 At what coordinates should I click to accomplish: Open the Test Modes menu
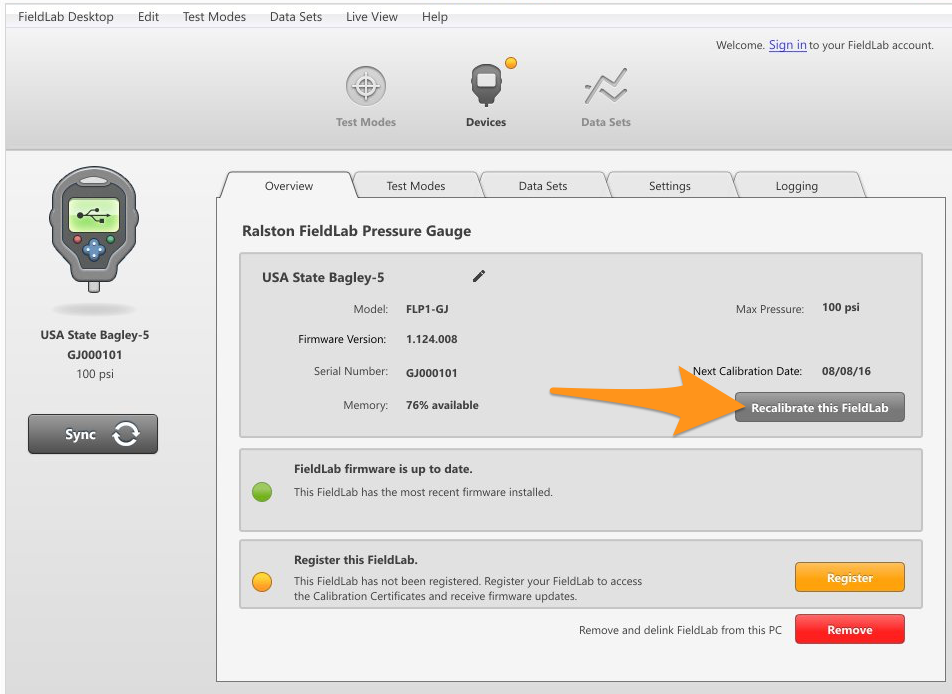click(x=214, y=17)
